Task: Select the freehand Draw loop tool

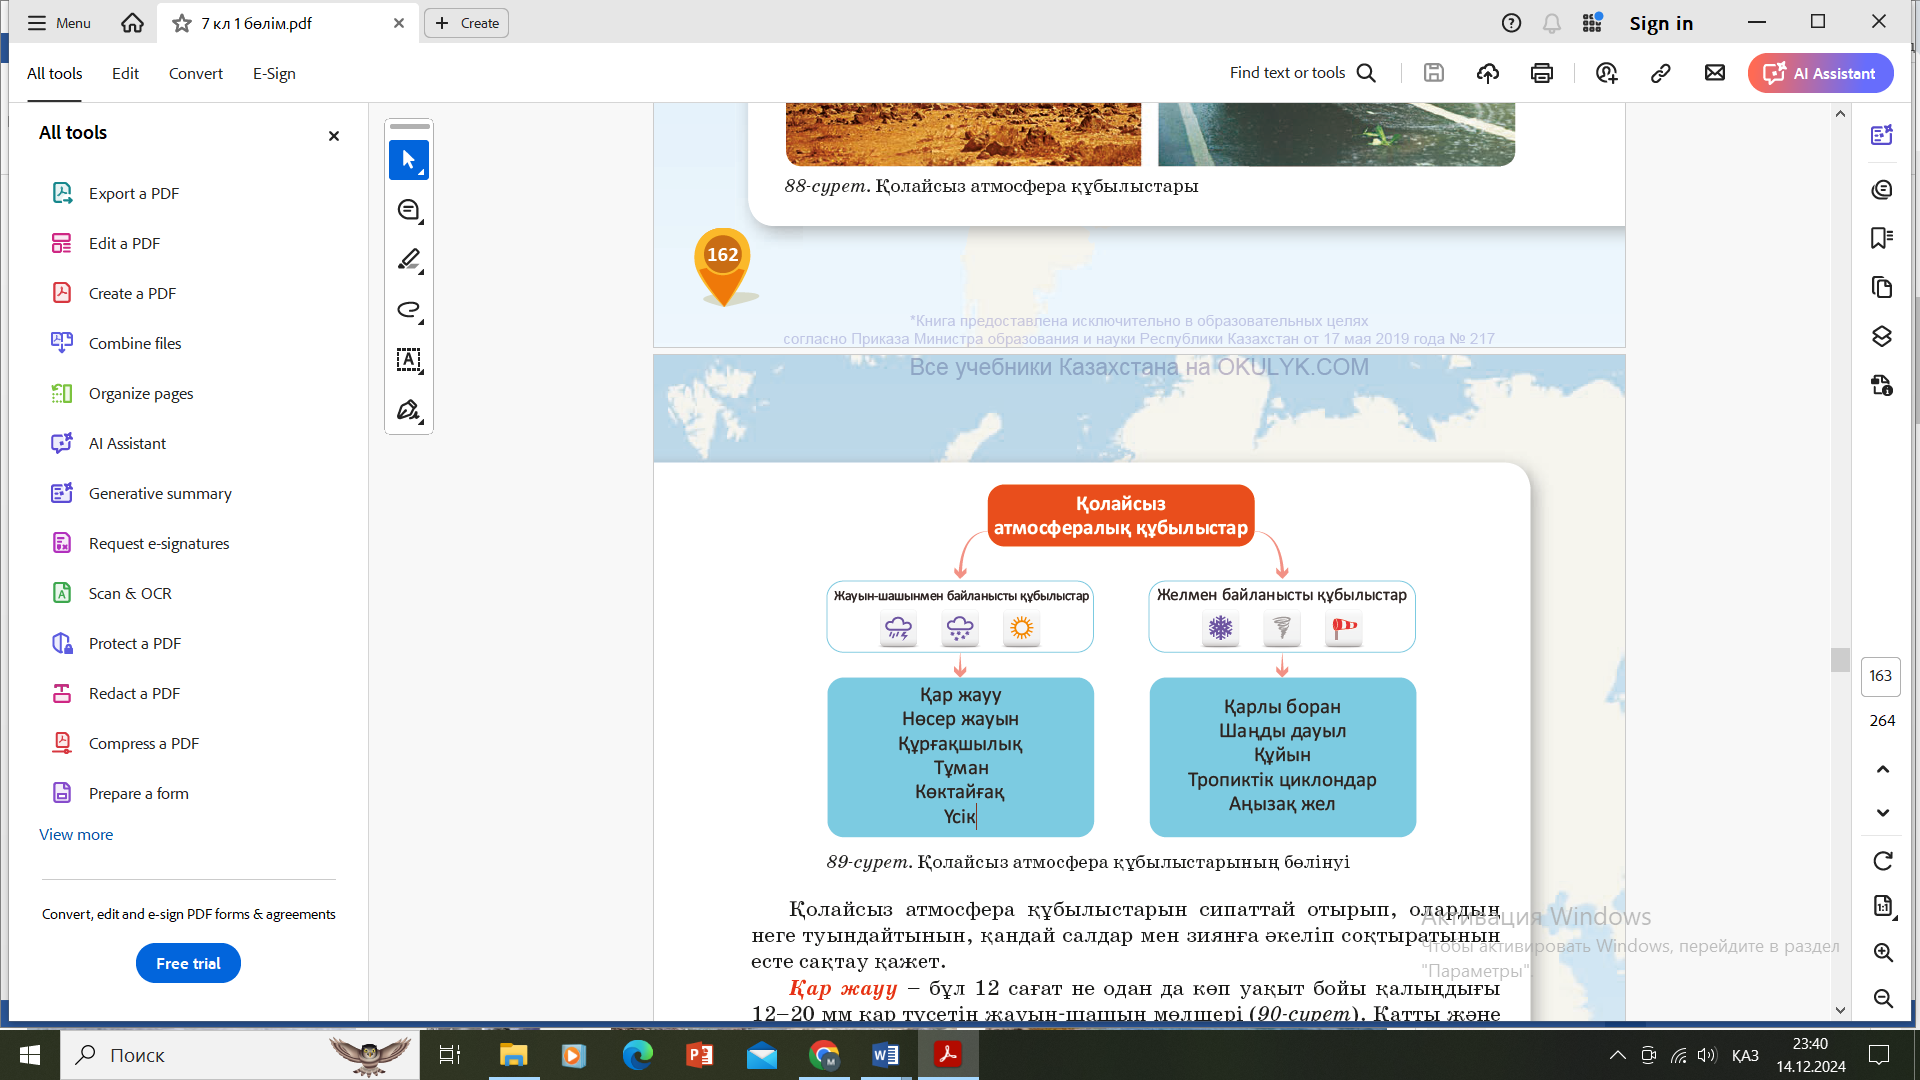Action: click(x=408, y=310)
